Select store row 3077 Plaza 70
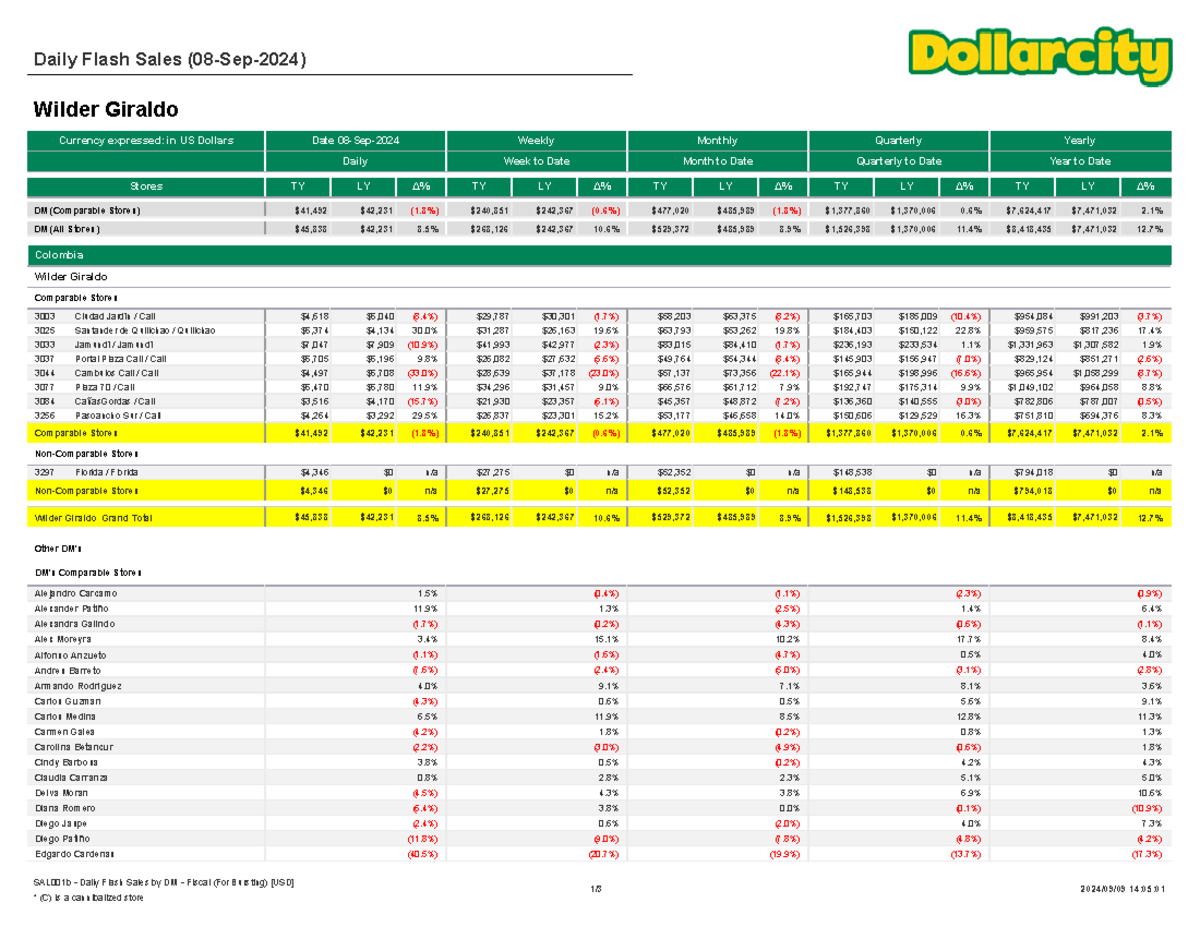This screenshot has width=1200, height=927. click(600, 386)
